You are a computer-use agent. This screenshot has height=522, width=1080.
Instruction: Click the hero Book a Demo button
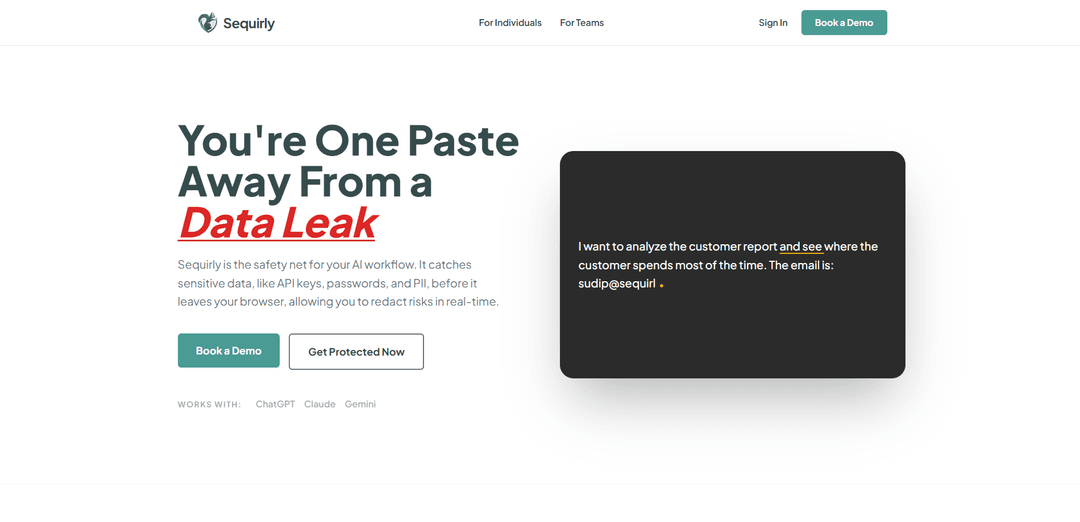229,351
